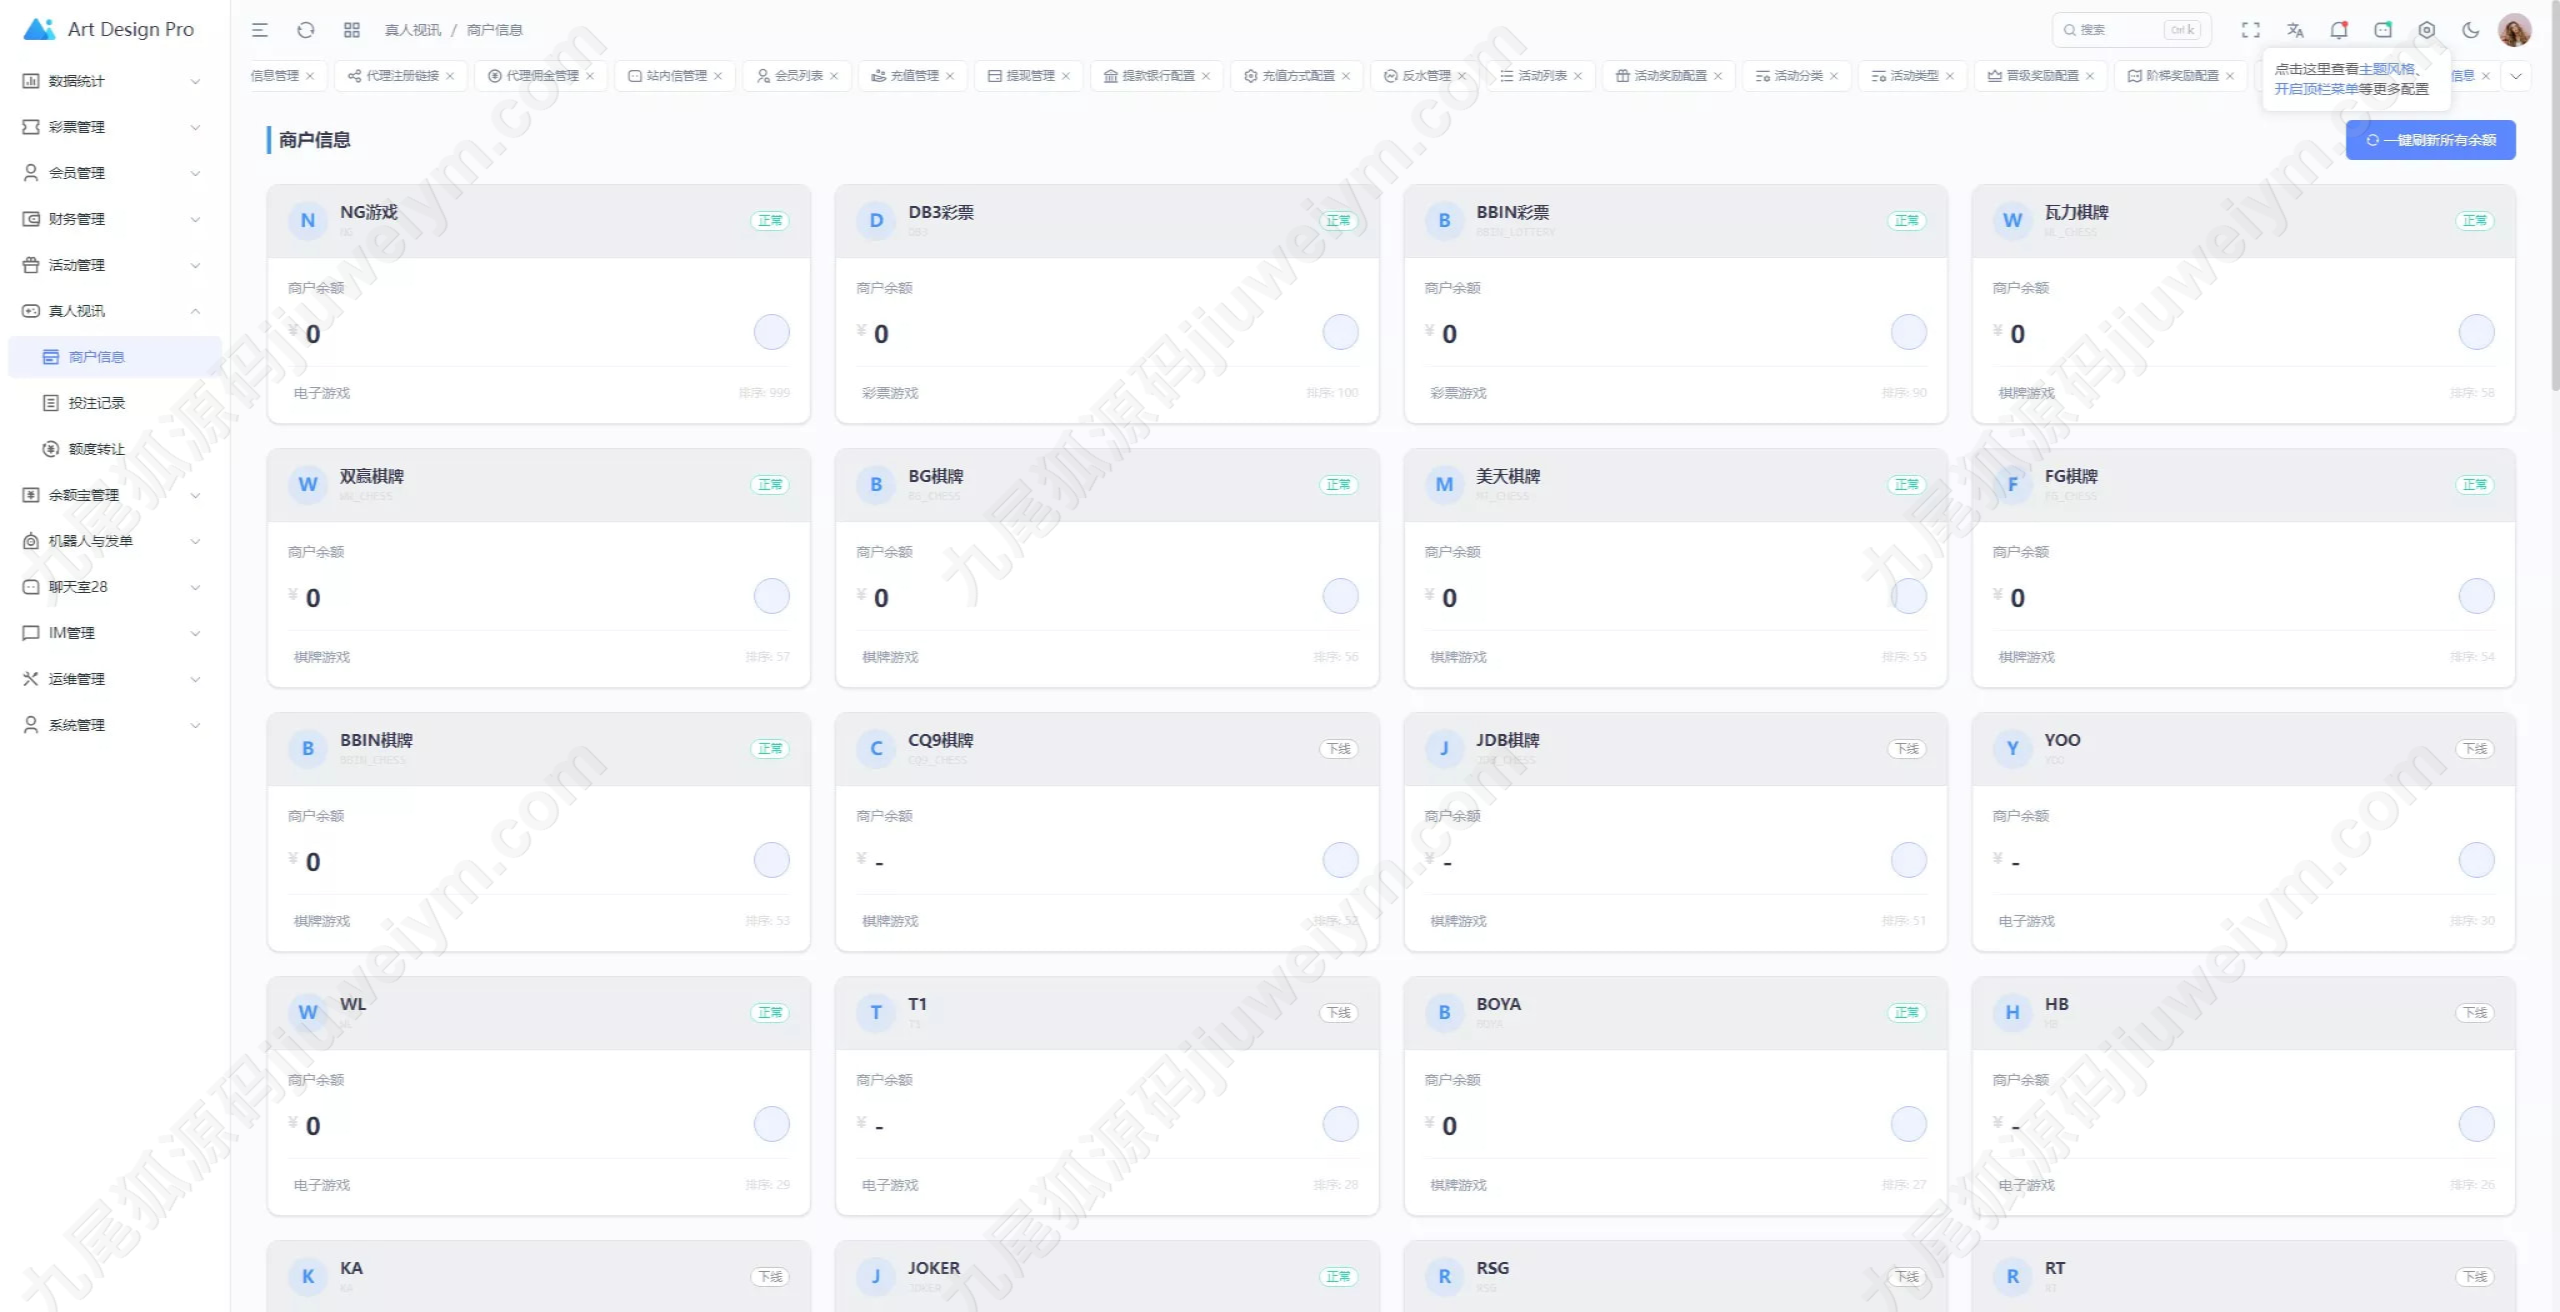Viewport: 2560px width, 1312px height.
Task: Collapse sidebar with the hamburger menu icon
Action: [x=260, y=30]
